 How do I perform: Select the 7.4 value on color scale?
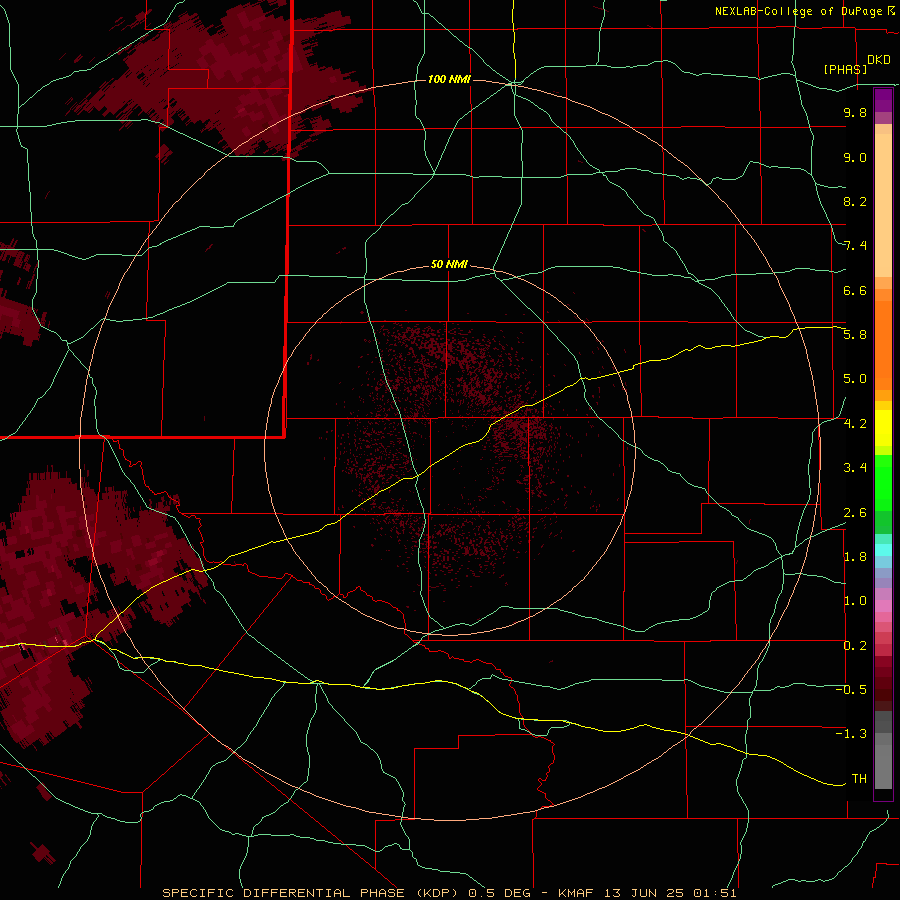[855, 246]
